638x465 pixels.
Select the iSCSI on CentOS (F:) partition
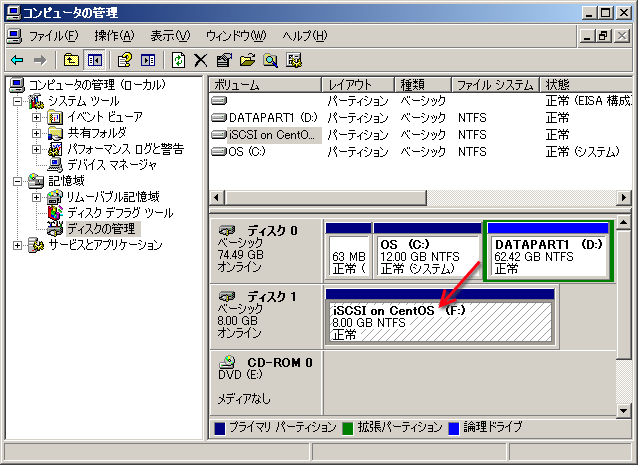tap(440, 318)
